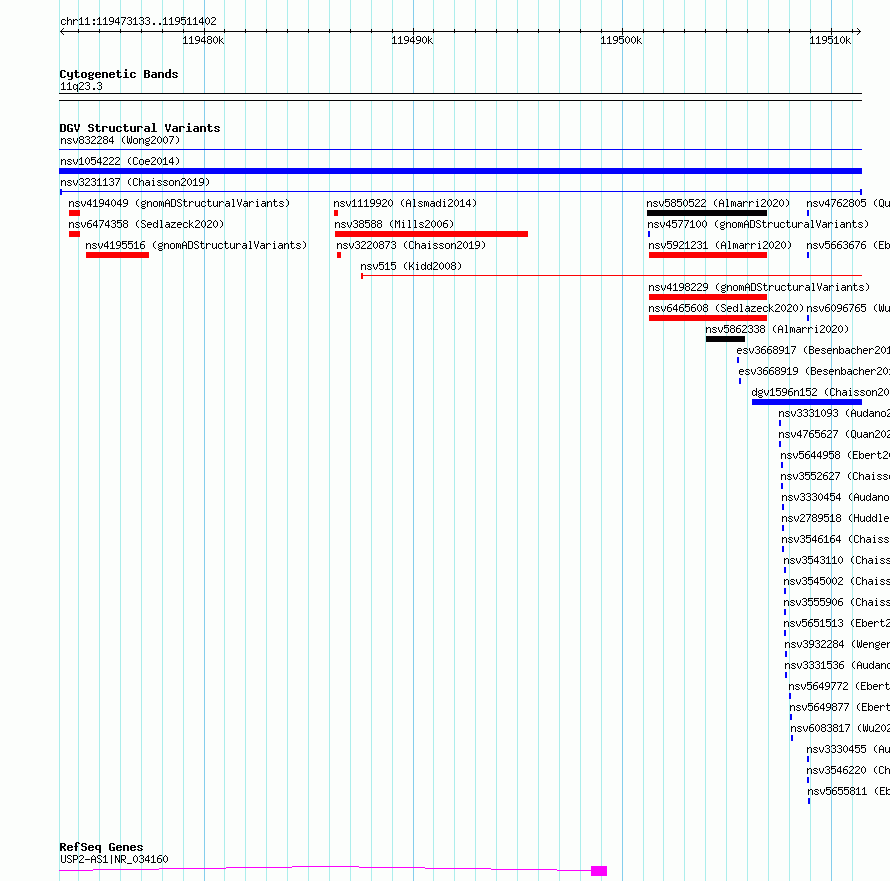Click the nsv832284 (Wong2007) variant label

click(x=120, y=140)
